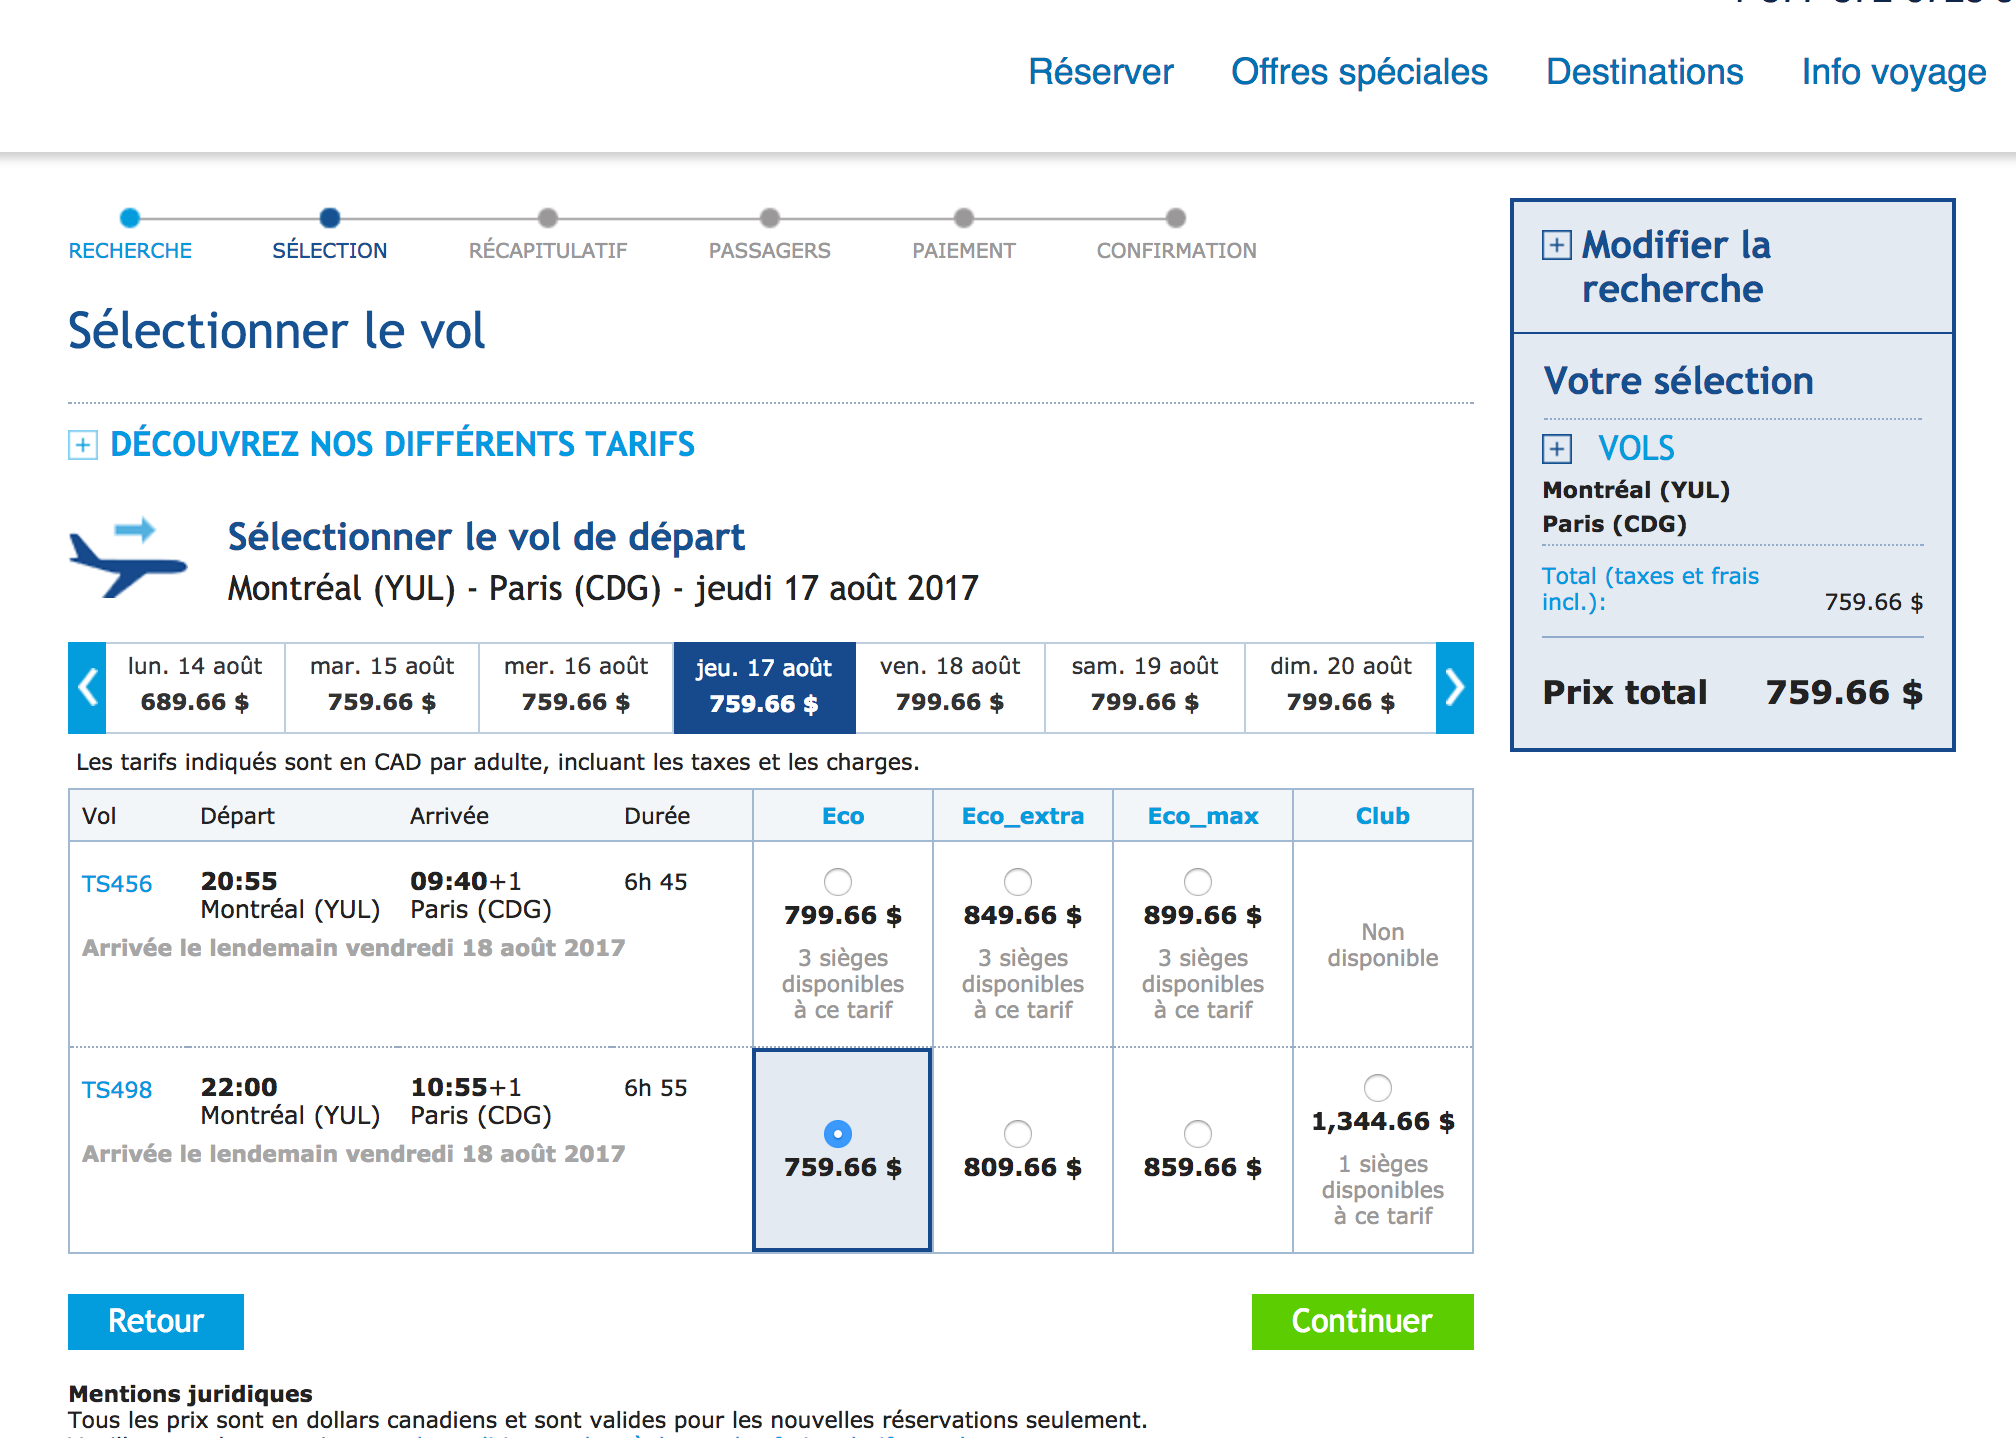
Task: Click the plus icon next to VOLS
Action: 1556,449
